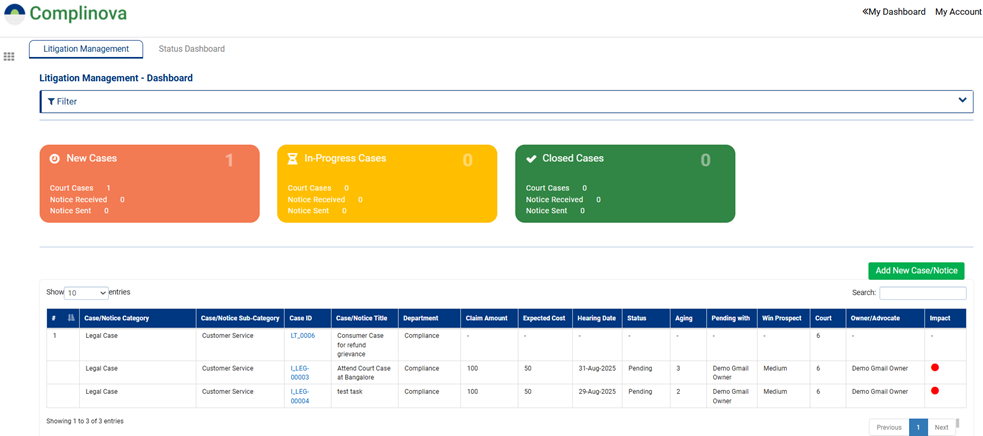Viewport: 983px width, 436px height.
Task: Click the red impact dot for L_LEG-00003
Action: pos(935,368)
